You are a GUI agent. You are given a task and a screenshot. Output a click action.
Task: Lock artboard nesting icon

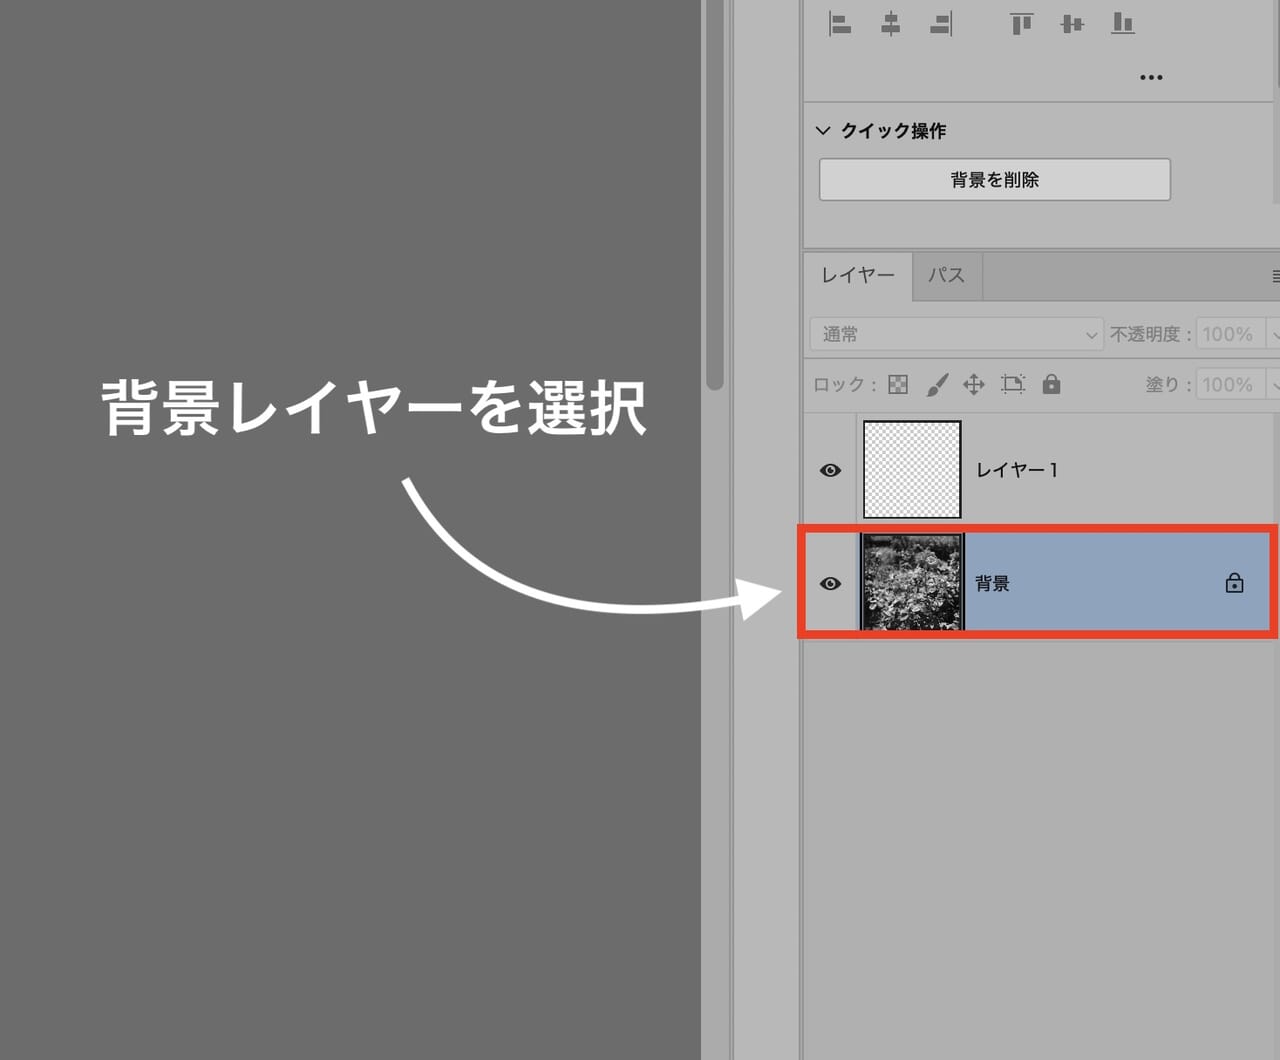click(1013, 384)
